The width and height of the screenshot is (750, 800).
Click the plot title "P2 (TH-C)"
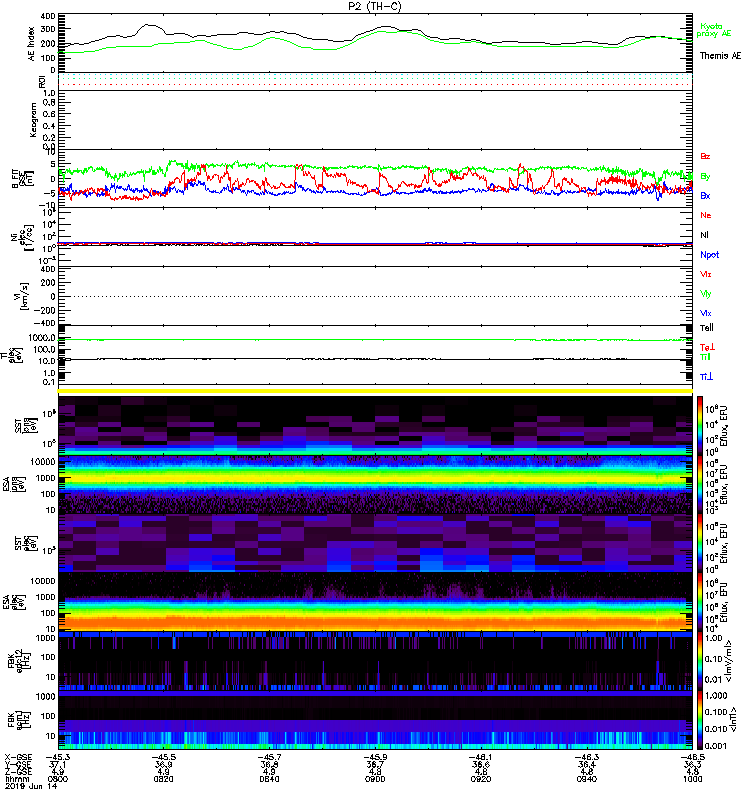pos(374,6)
